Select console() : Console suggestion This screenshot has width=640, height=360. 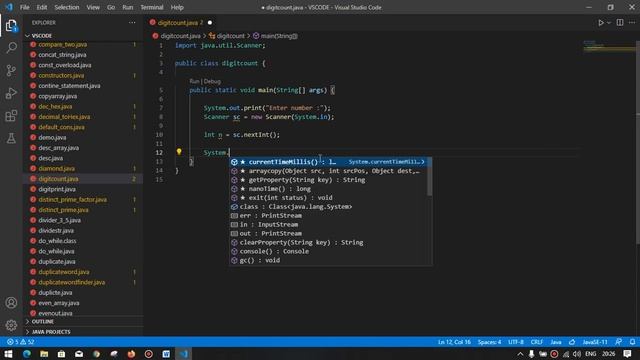tap(328, 251)
